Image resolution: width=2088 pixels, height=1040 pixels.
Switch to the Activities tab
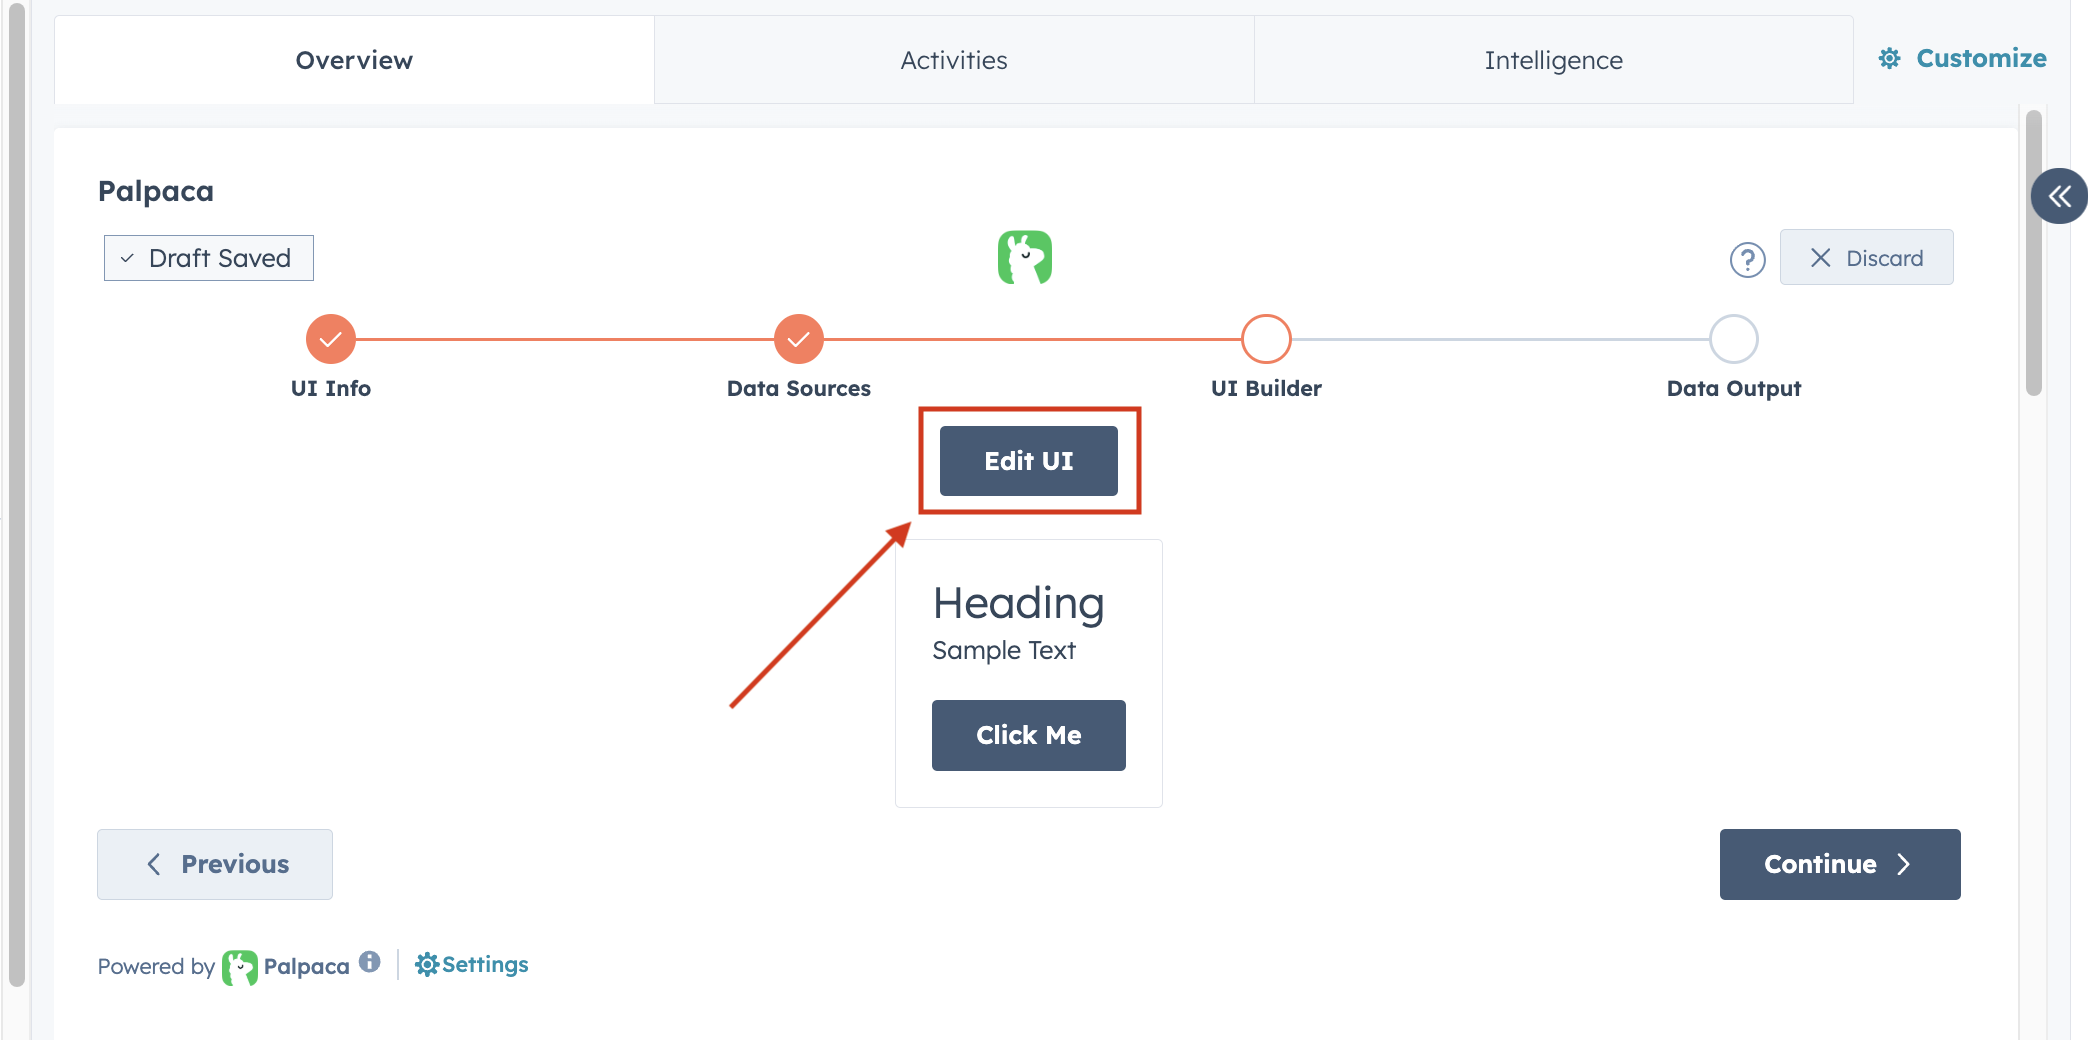(x=953, y=60)
